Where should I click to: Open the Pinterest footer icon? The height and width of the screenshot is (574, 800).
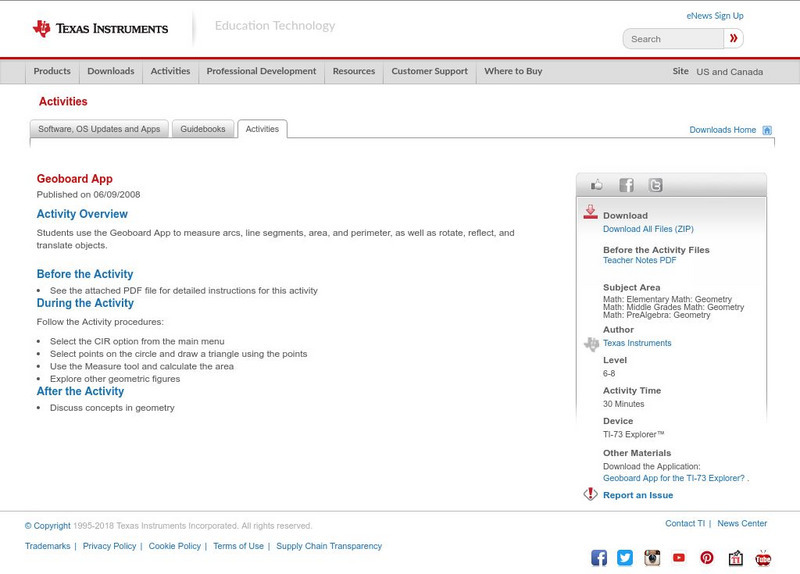tap(707, 558)
